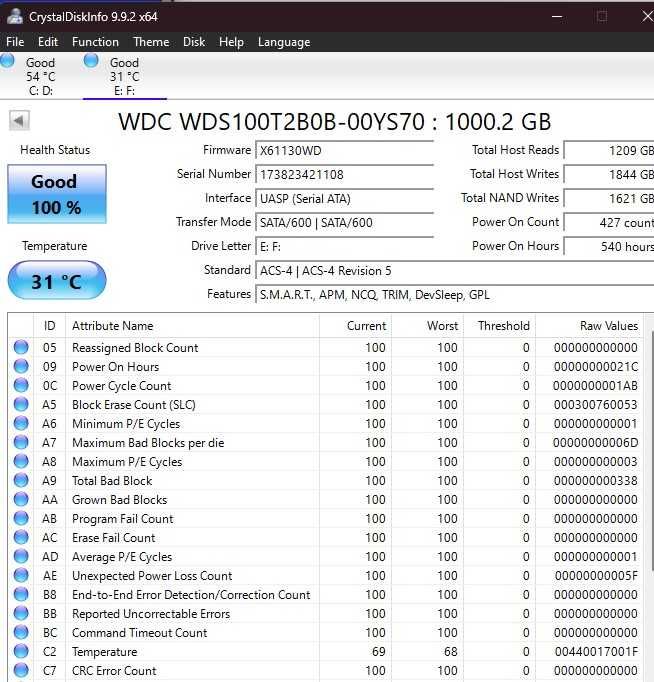The width and height of the screenshot is (654, 682).
Task: Click the Interface field UASP (Serial ATA)
Action: [x=344, y=198]
